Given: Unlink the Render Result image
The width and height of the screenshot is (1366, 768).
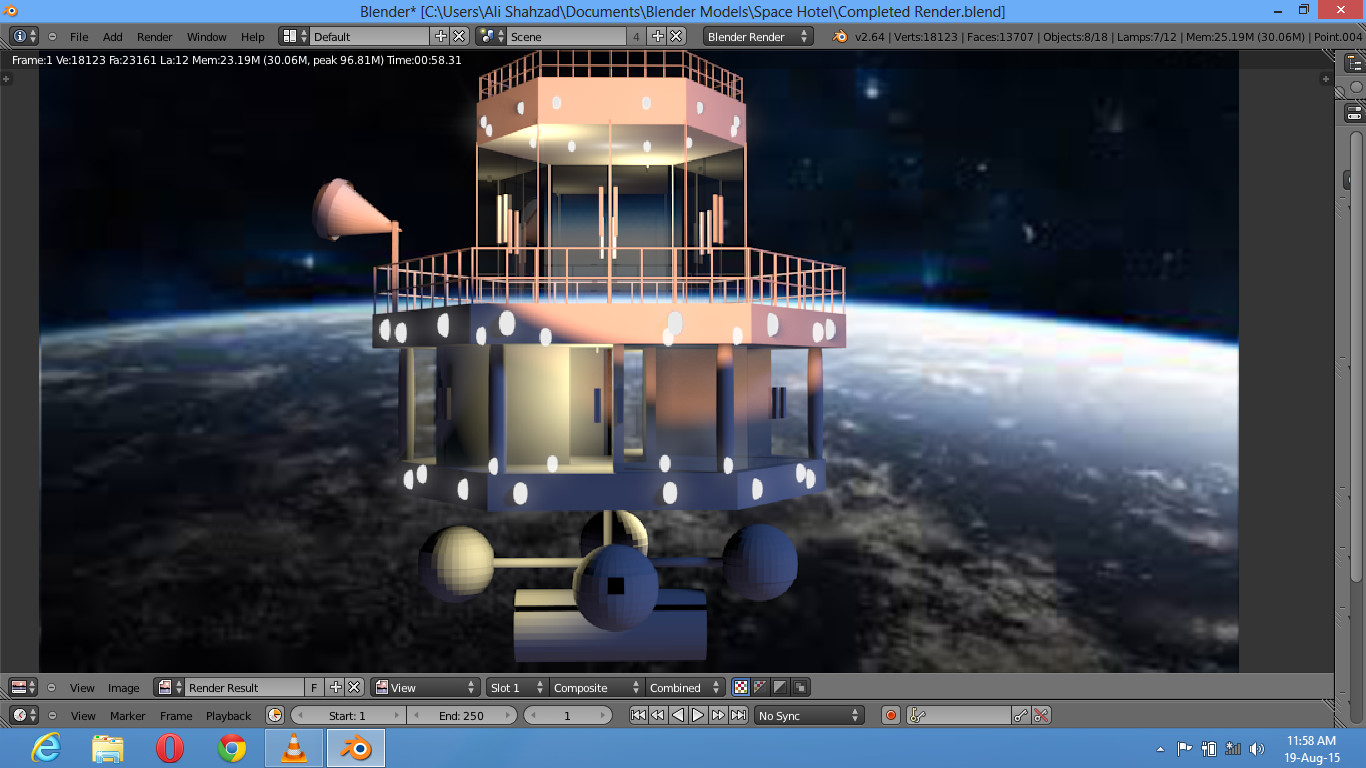Looking at the screenshot, I should (x=354, y=688).
